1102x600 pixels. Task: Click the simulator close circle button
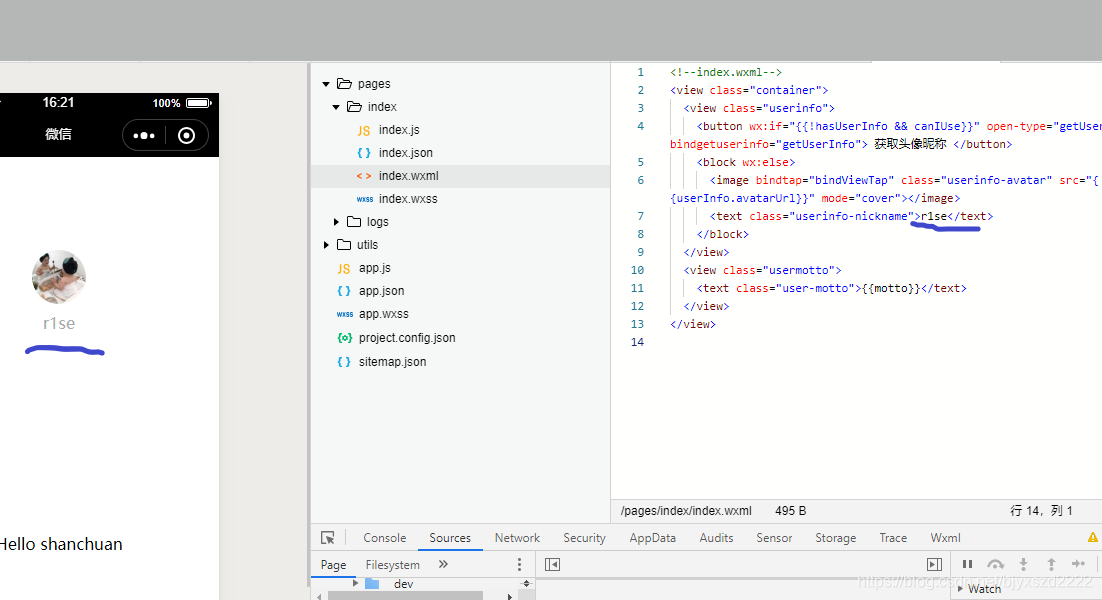click(x=186, y=136)
